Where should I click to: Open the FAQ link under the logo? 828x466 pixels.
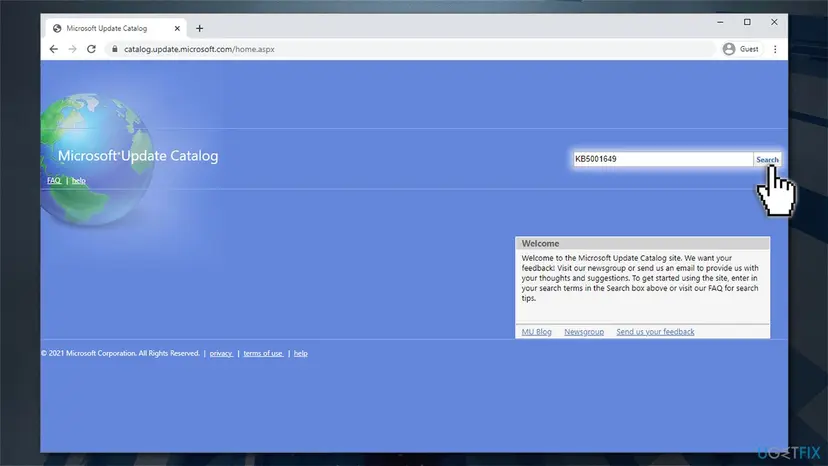(54, 181)
